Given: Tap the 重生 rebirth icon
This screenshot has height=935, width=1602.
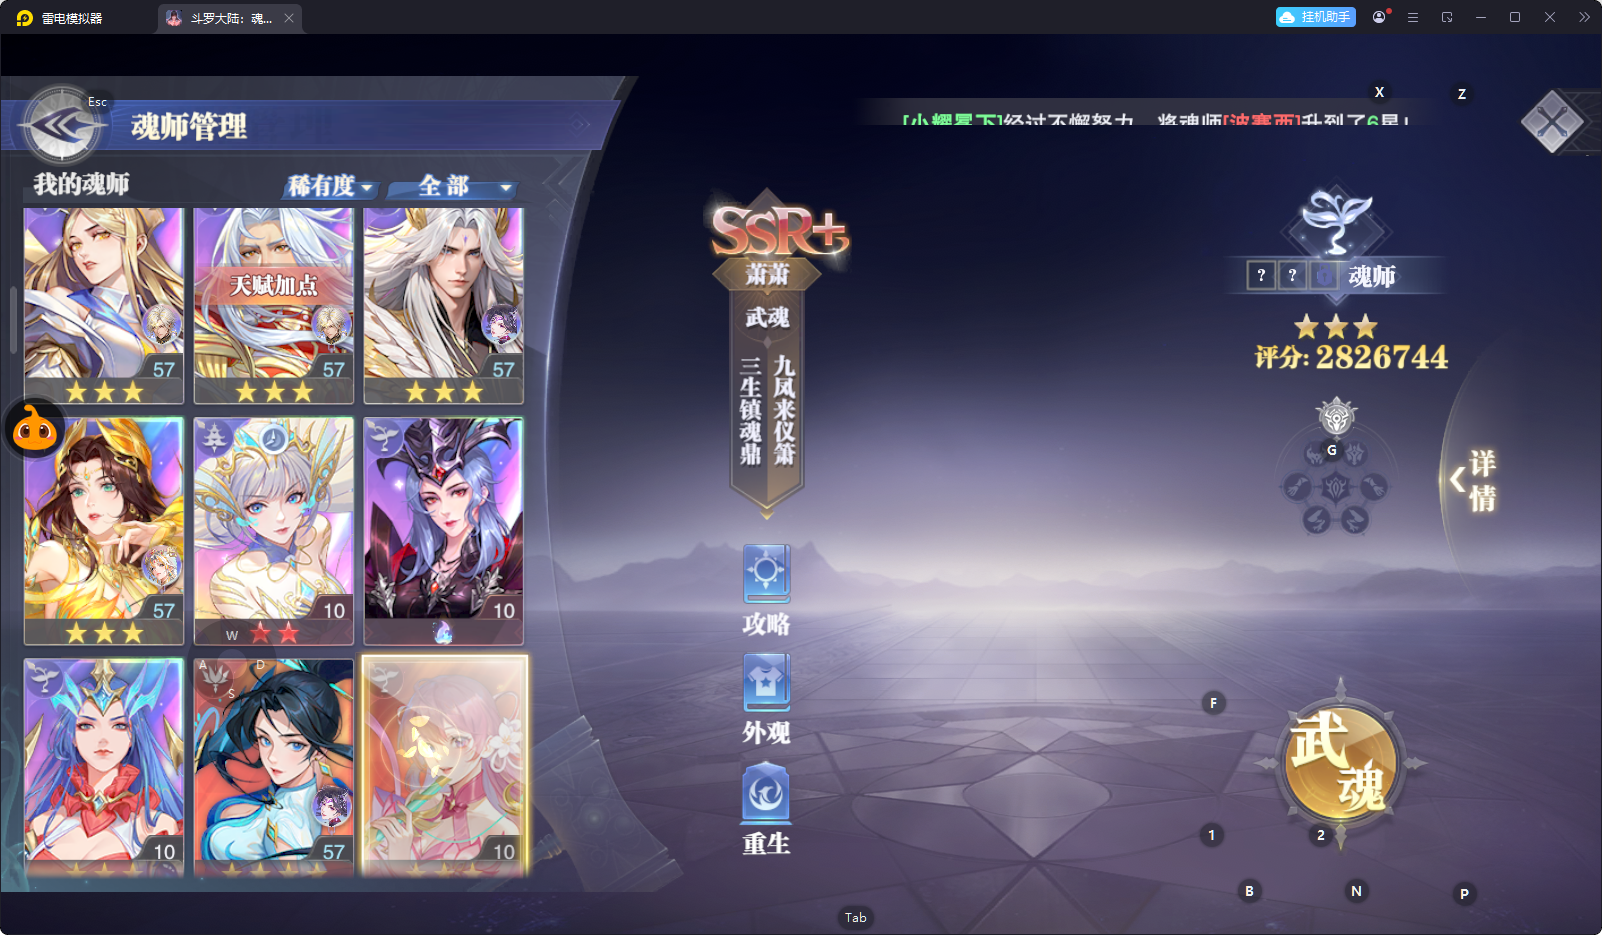Looking at the screenshot, I should 766,792.
